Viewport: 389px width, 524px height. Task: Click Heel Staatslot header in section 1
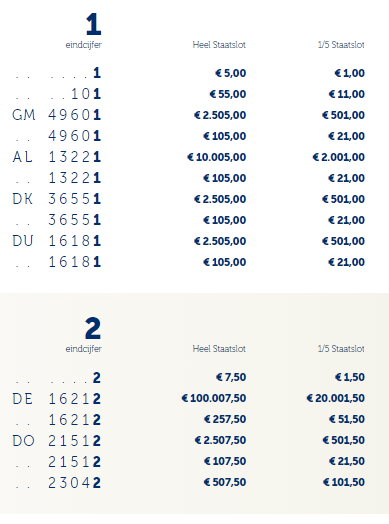pyautogui.click(x=219, y=45)
